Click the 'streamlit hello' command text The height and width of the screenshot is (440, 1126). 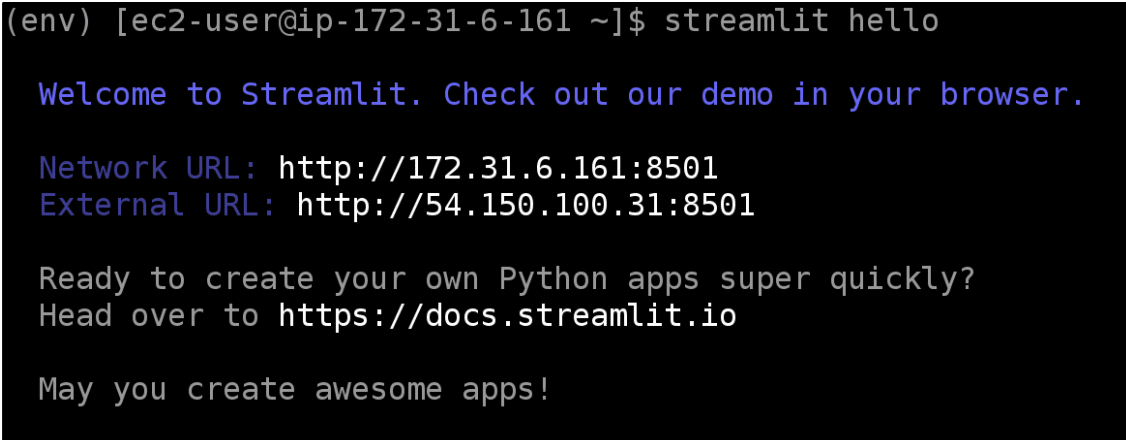pyautogui.click(x=801, y=22)
